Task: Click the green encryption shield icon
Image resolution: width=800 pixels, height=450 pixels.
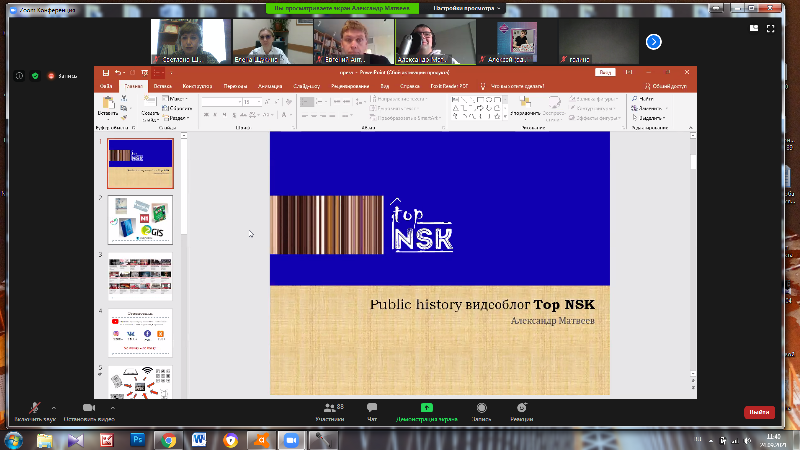Action: (35, 76)
